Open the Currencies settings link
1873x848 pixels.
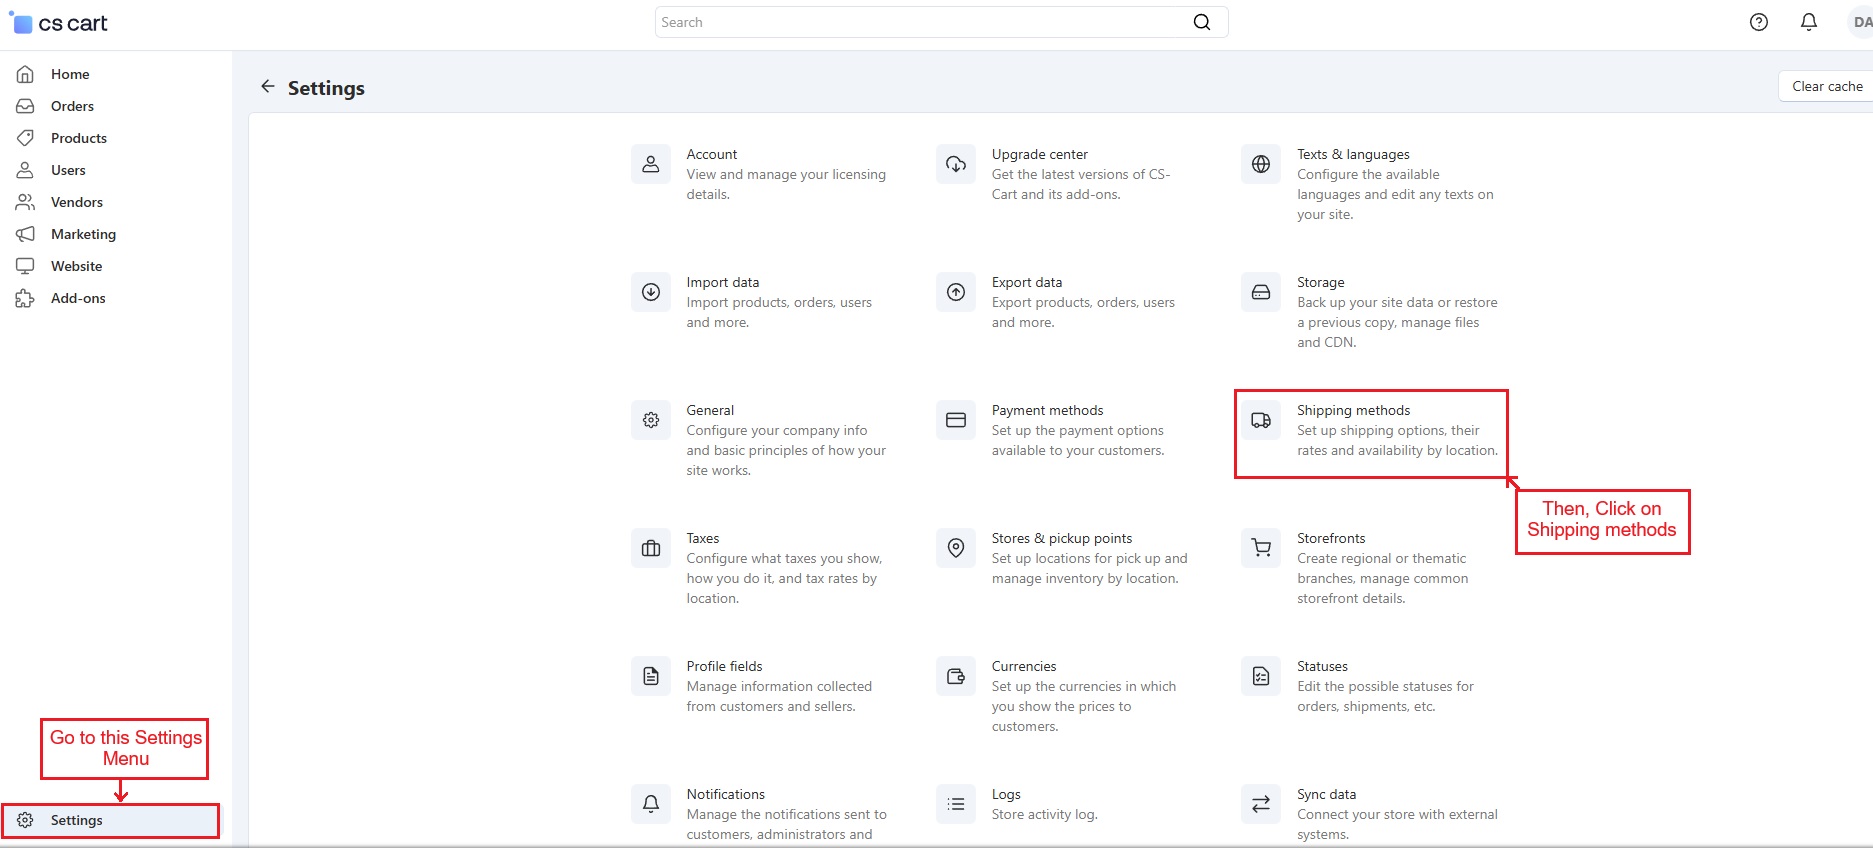tap(1023, 666)
